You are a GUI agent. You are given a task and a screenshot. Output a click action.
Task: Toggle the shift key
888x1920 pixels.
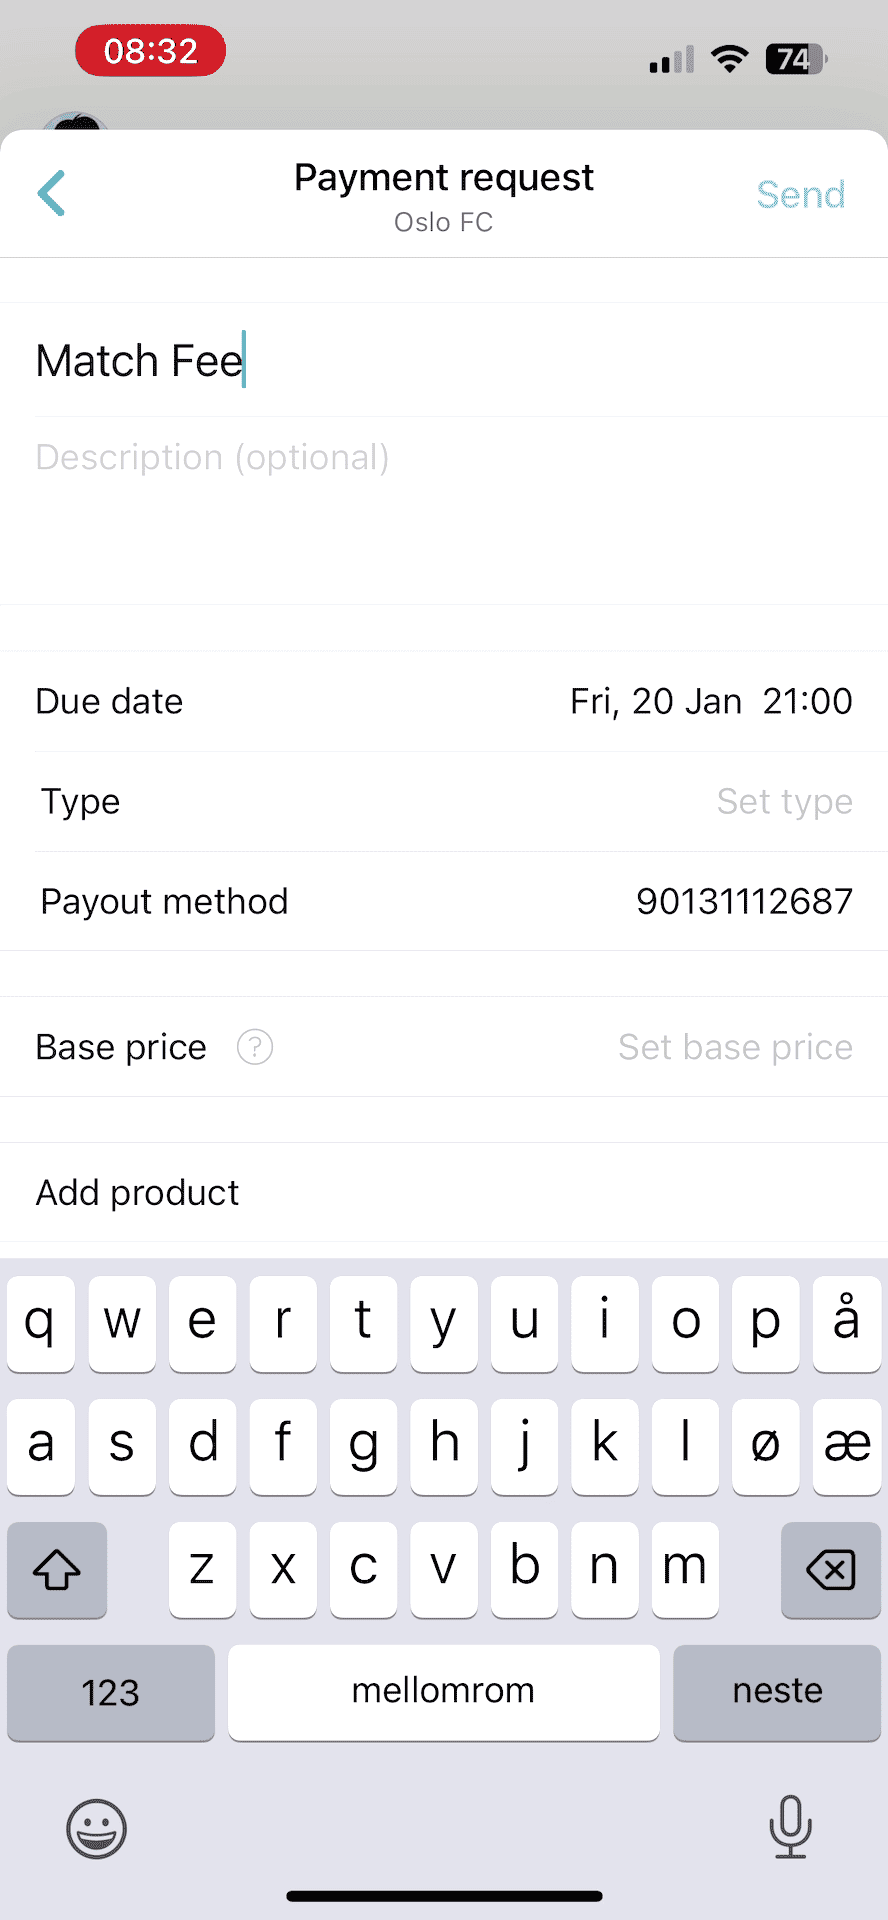point(57,1569)
